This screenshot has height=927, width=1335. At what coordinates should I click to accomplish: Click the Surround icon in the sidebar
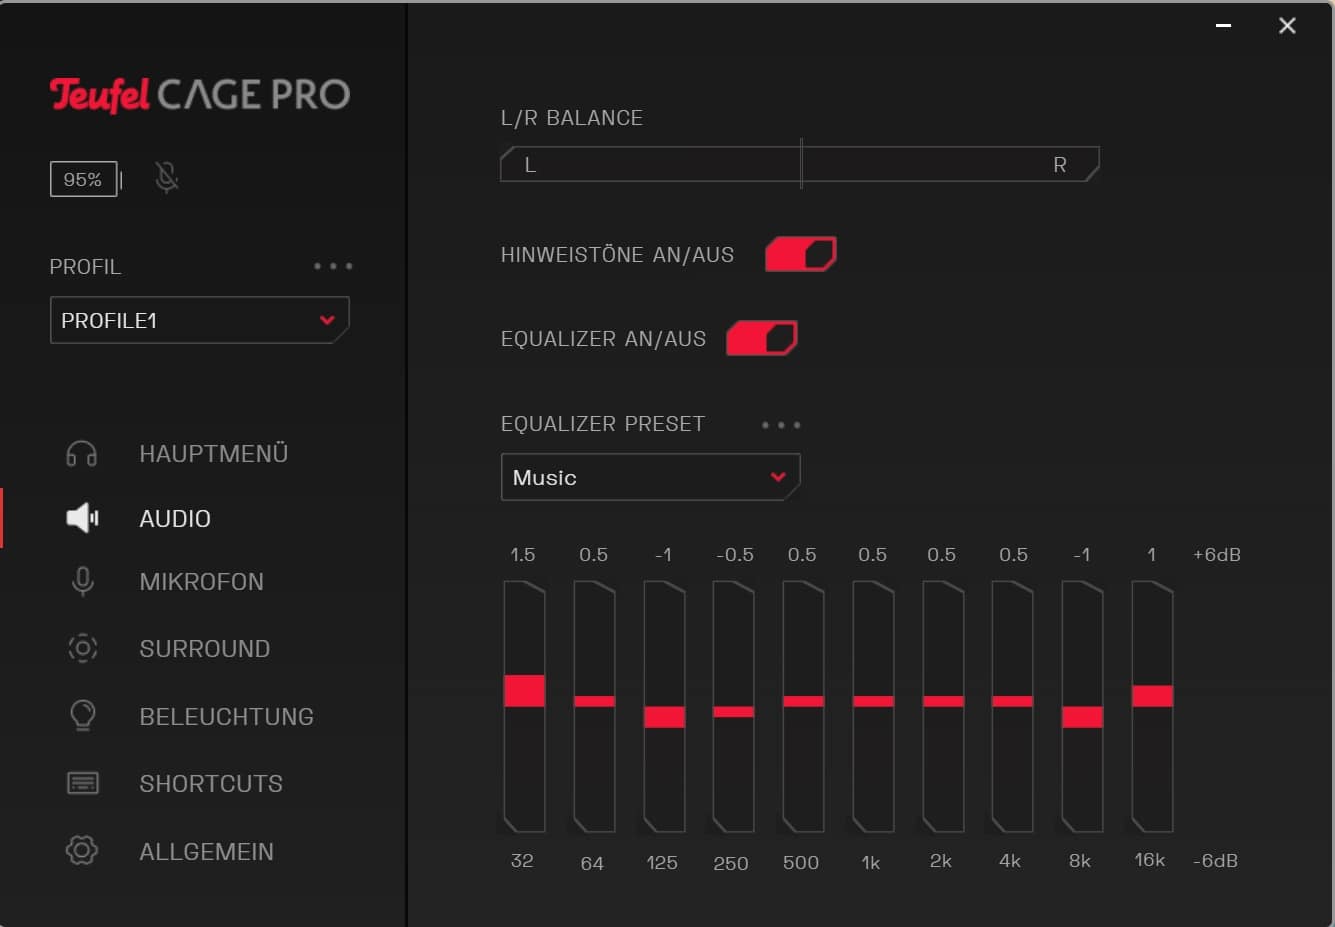click(x=82, y=649)
